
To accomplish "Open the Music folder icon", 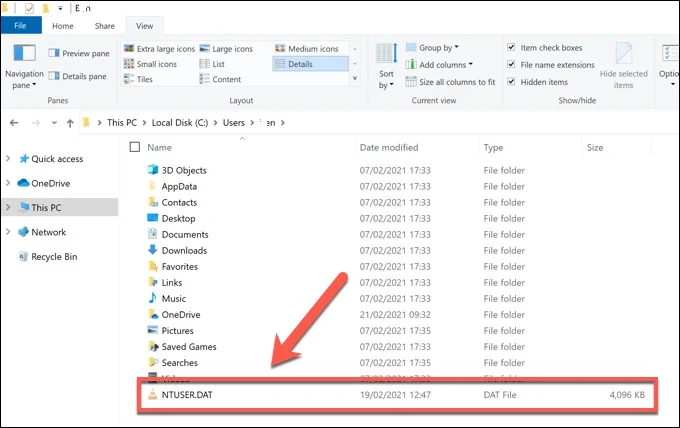I will (x=153, y=298).
